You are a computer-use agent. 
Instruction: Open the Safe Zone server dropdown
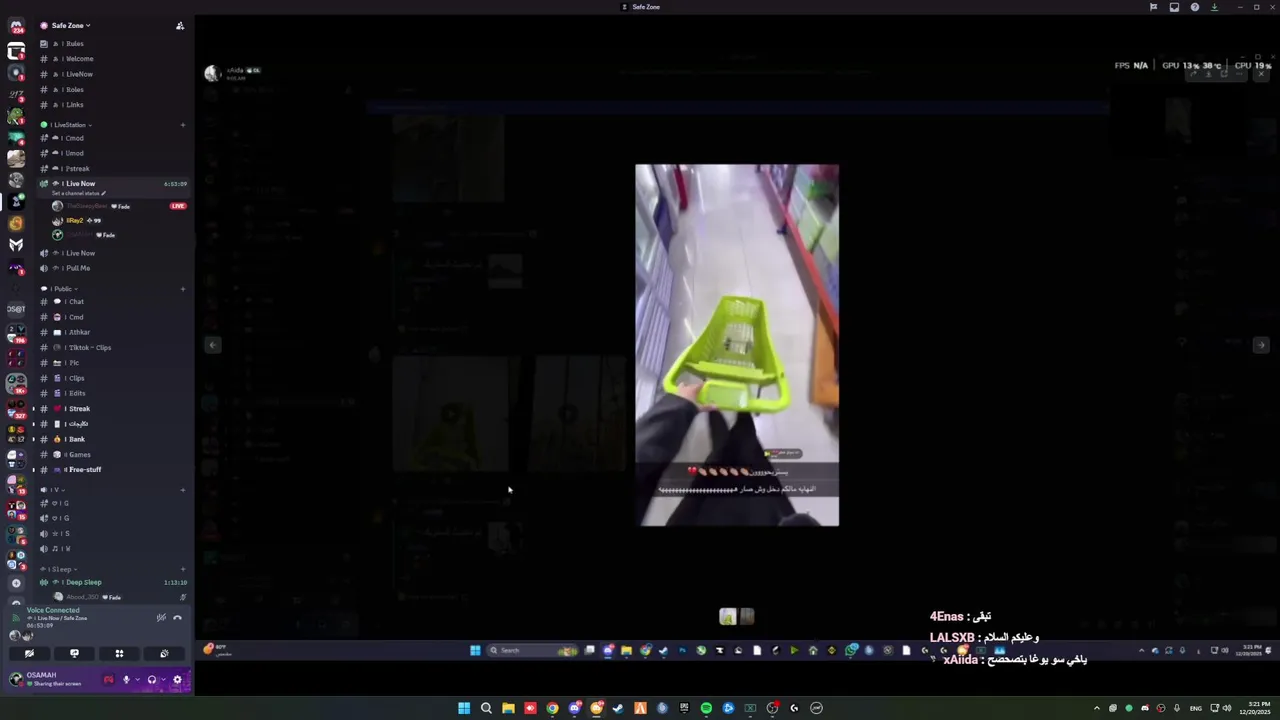click(71, 25)
